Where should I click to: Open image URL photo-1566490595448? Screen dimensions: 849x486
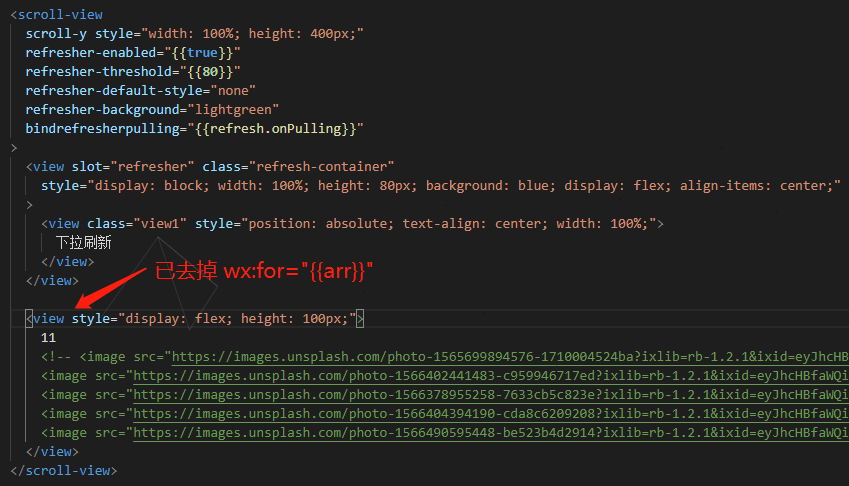click(491, 432)
